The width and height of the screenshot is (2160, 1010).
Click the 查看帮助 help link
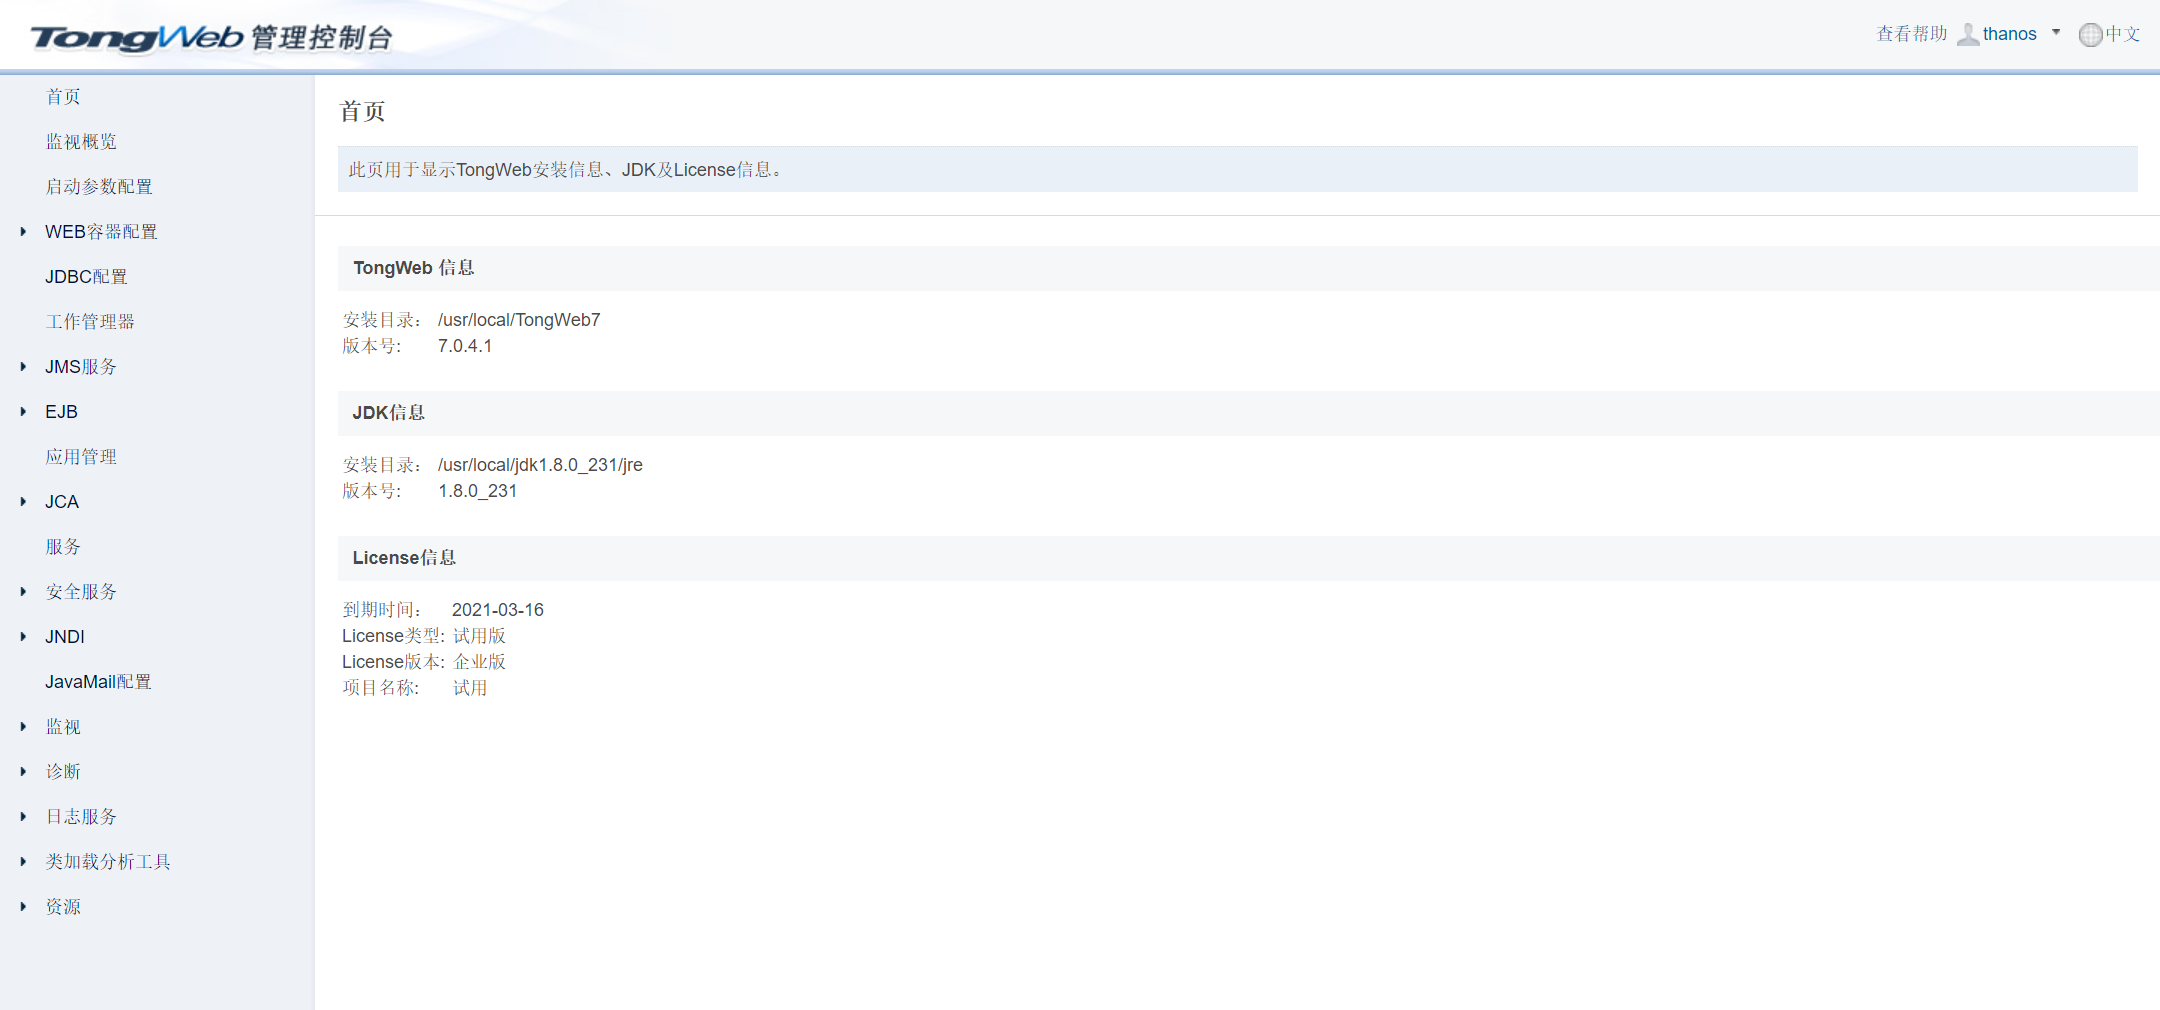(1911, 34)
